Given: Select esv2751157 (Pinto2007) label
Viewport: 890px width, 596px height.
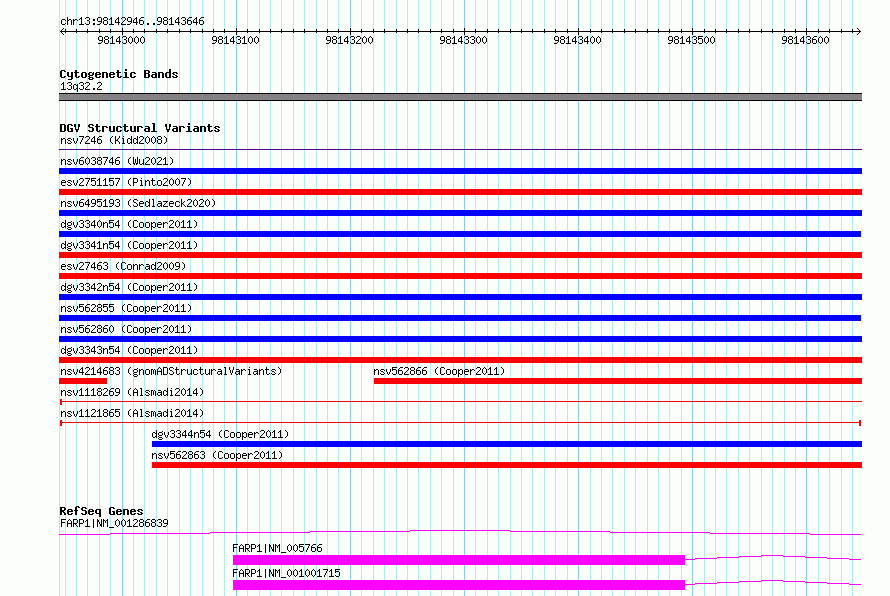Looking at the screenshot, I should 126,182.
